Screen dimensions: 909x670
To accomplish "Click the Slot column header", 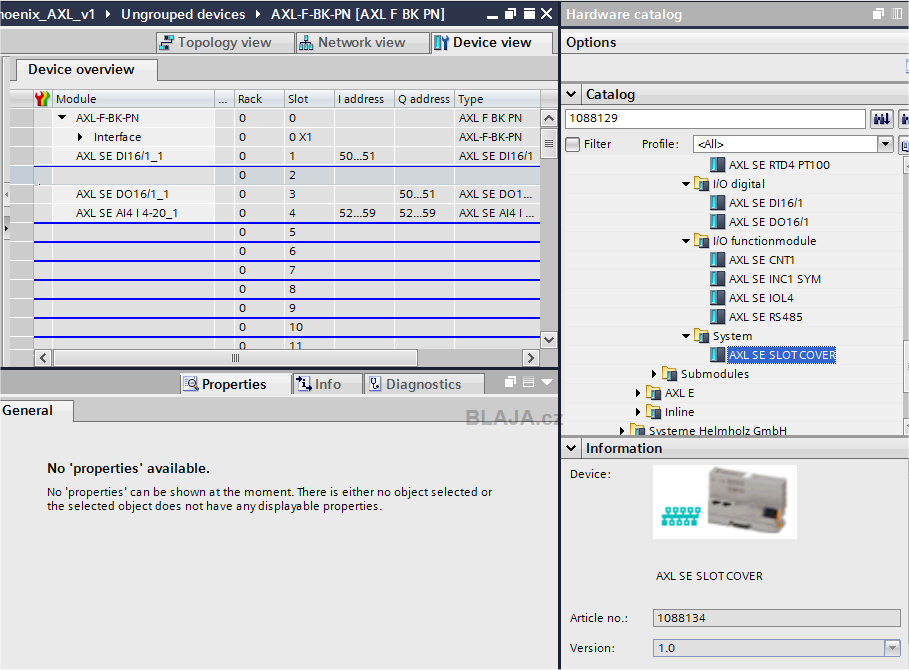I will tap(309, 99).
